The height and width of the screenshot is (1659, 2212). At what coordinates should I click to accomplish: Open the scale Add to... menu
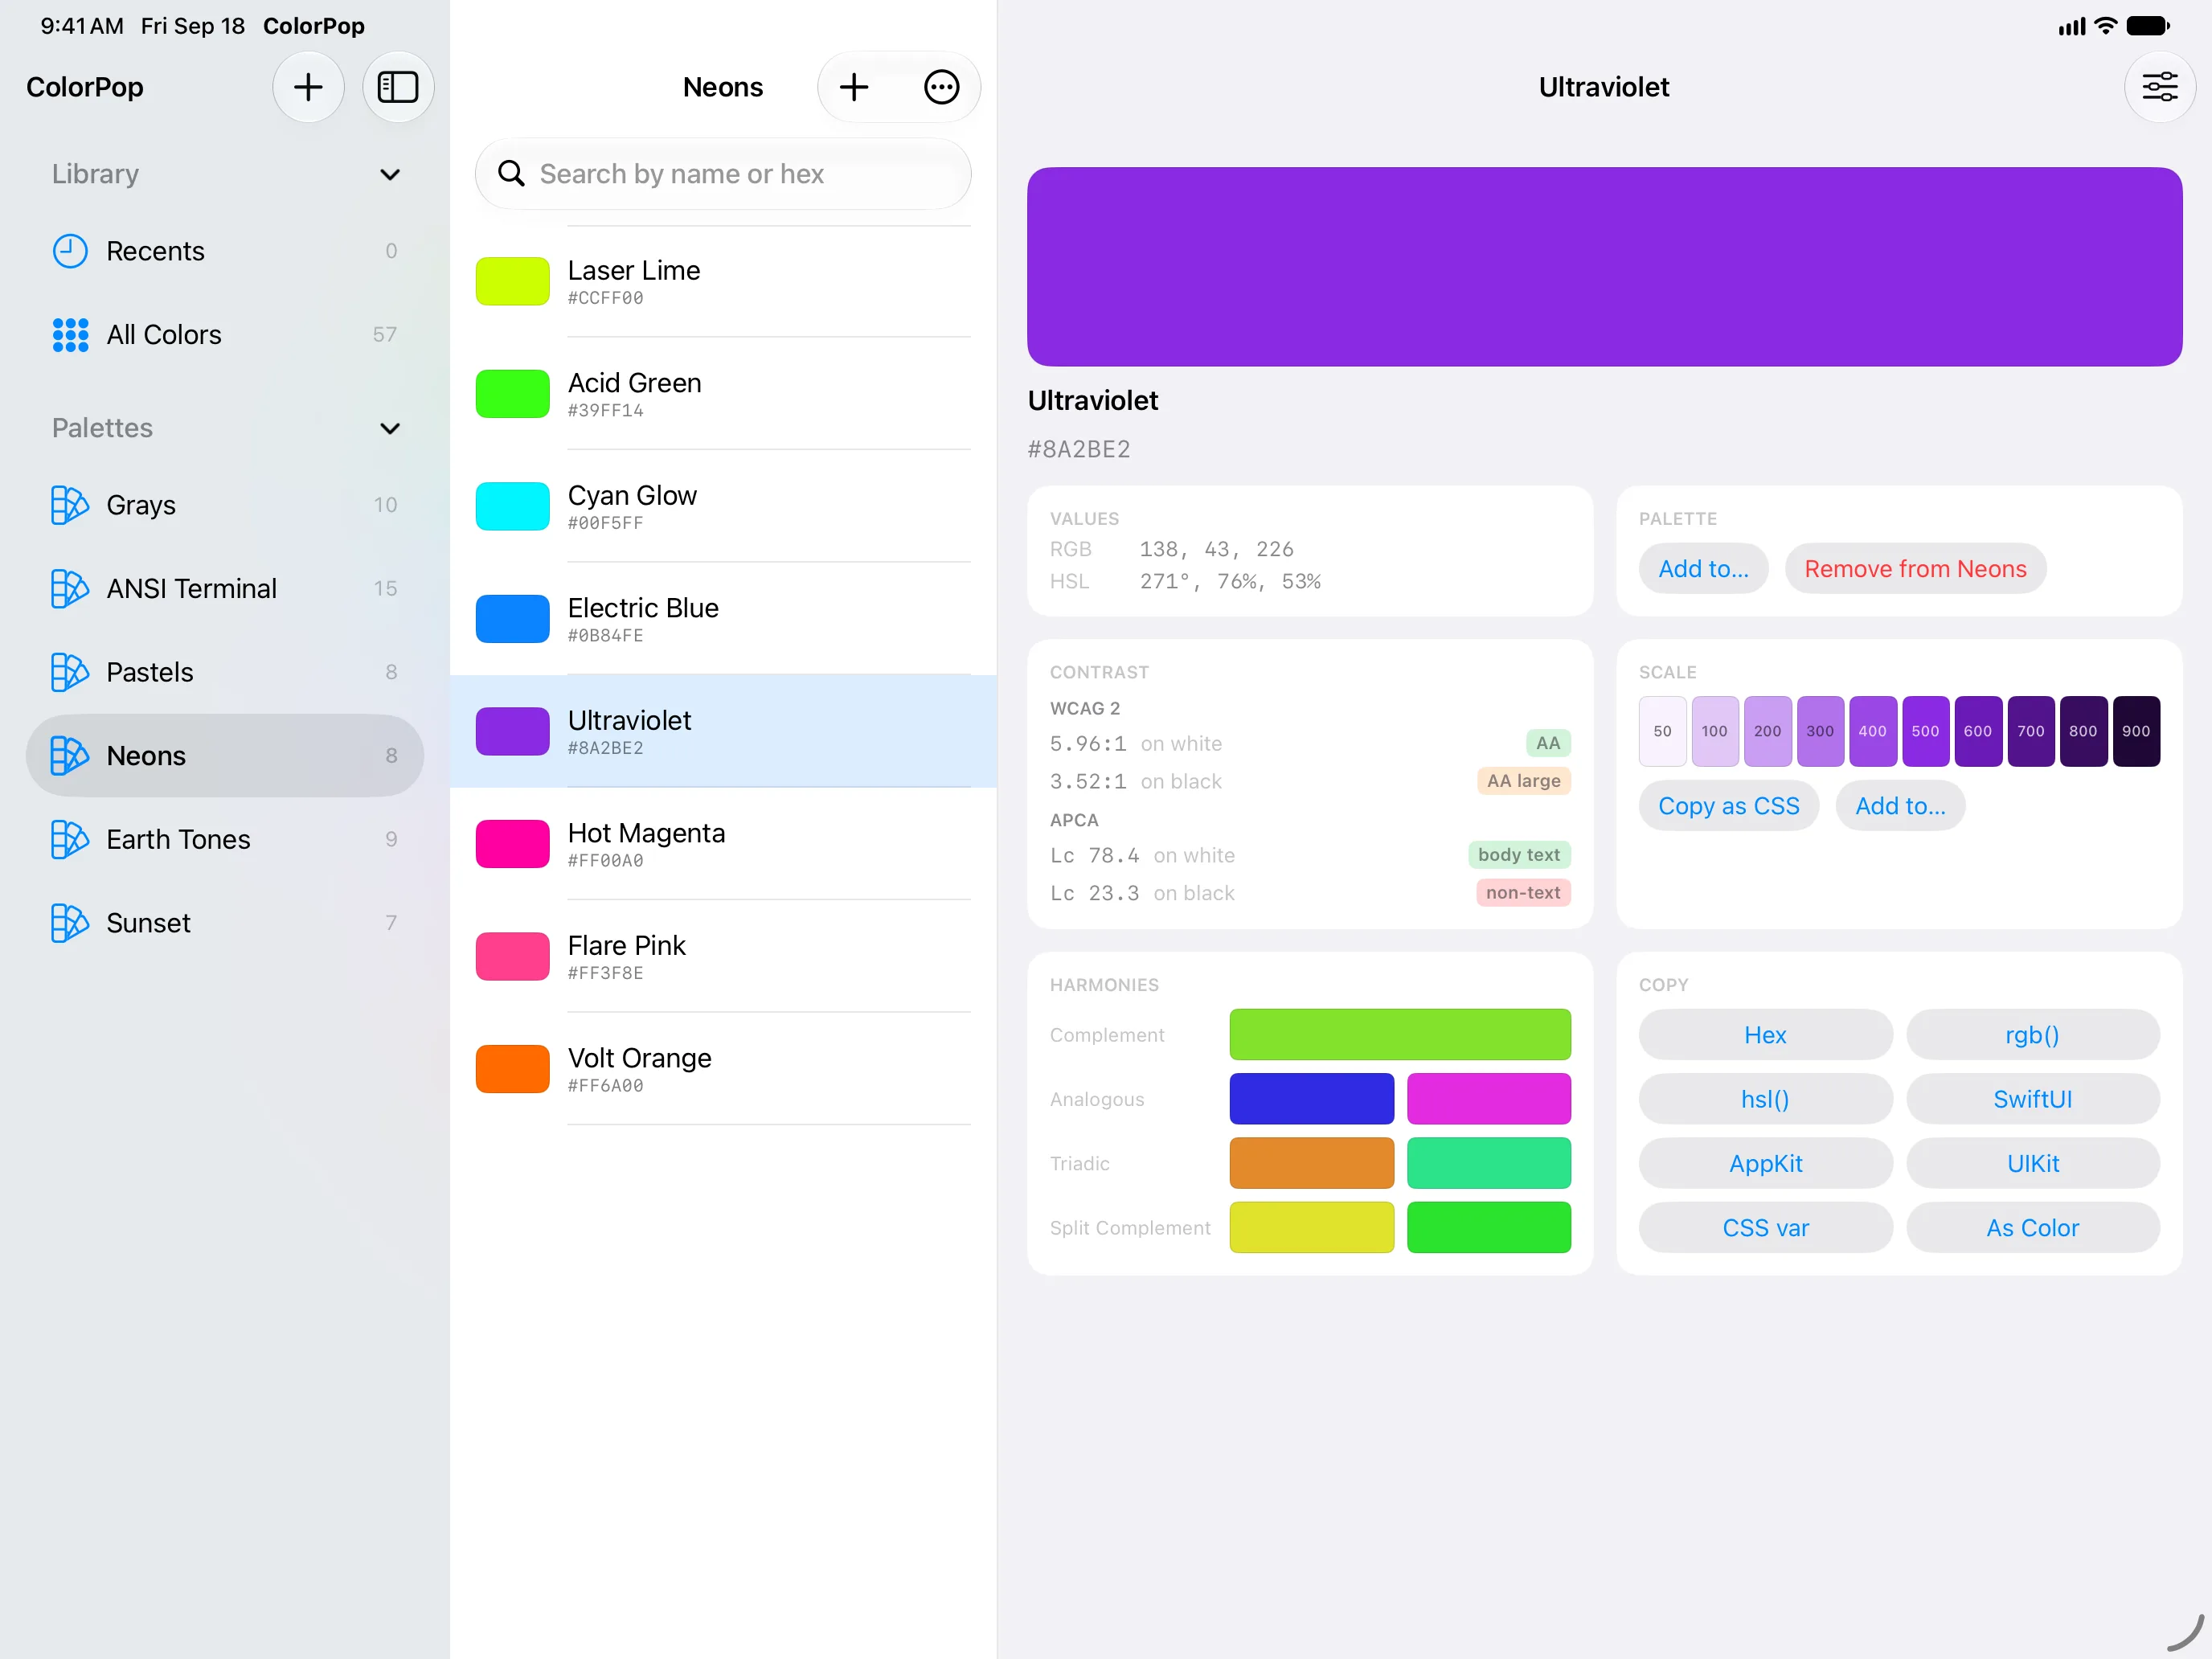(1900, 806)
